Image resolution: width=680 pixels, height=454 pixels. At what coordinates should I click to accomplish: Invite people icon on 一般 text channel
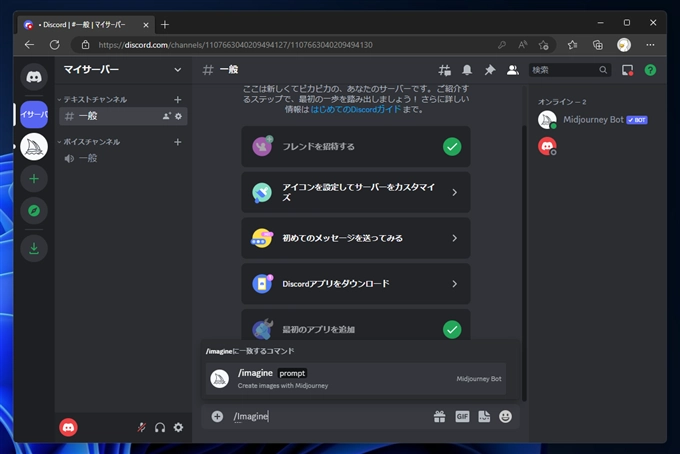point(167,116)
